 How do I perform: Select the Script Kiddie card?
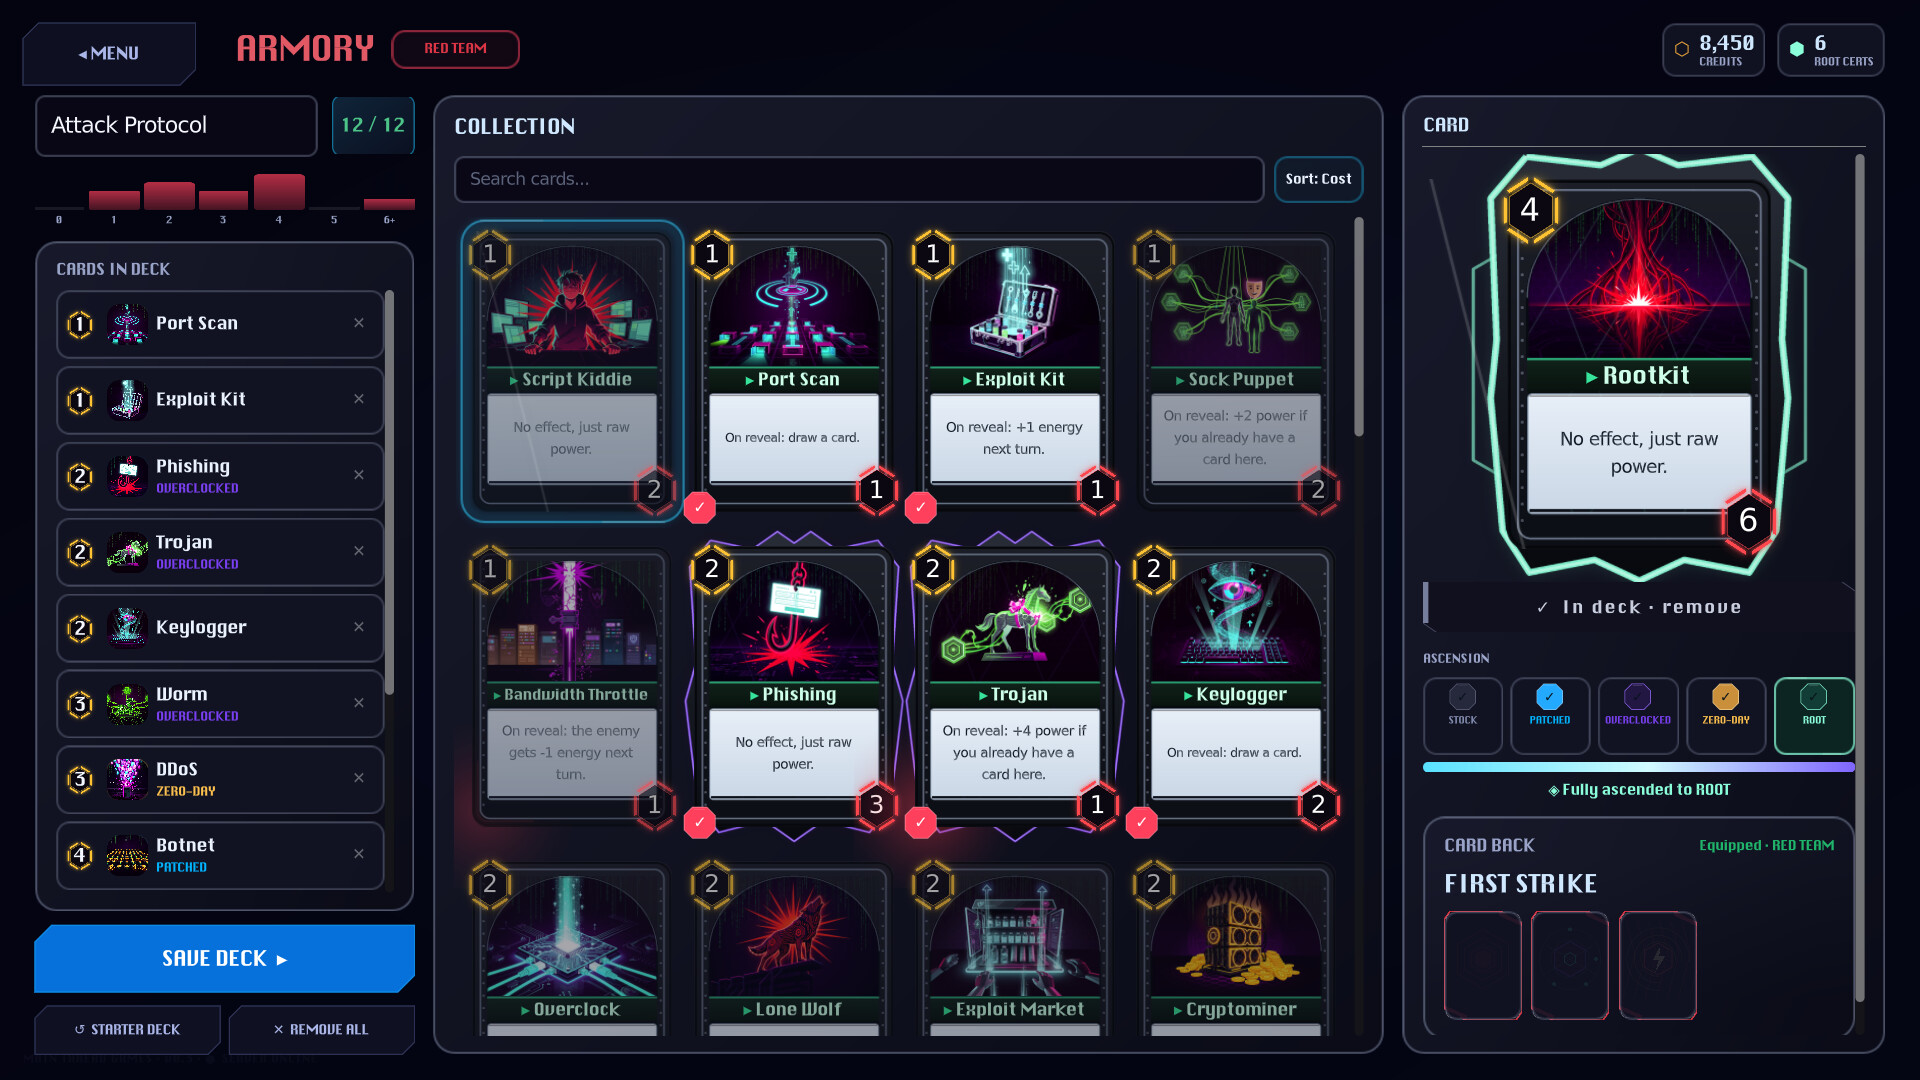(572, 371)
